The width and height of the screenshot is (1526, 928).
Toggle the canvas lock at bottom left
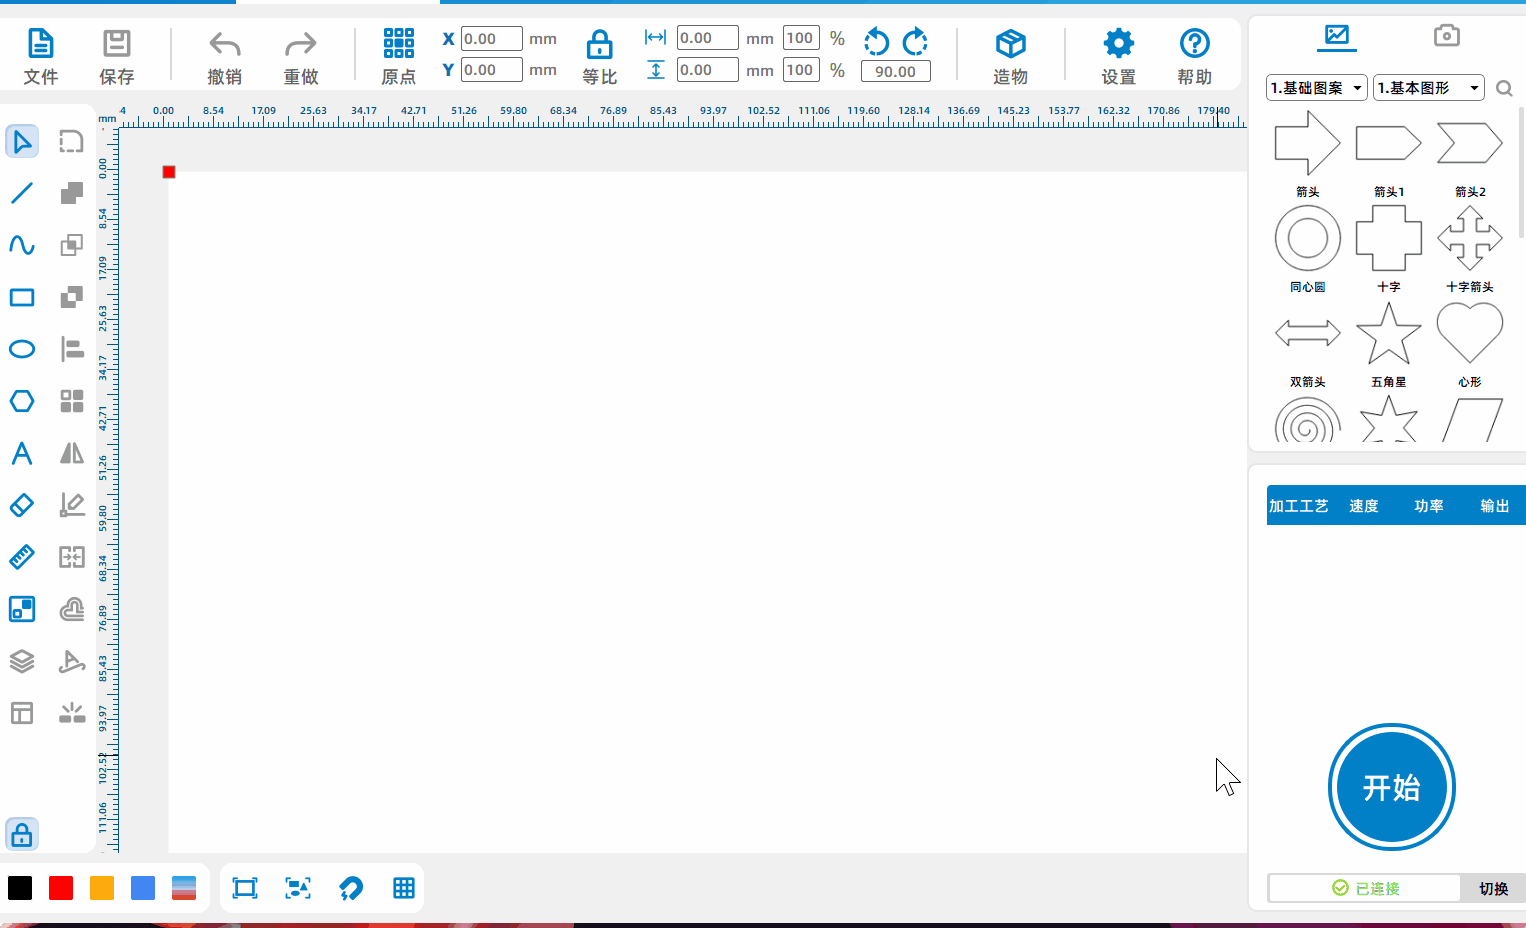click(x=22, y=834)
